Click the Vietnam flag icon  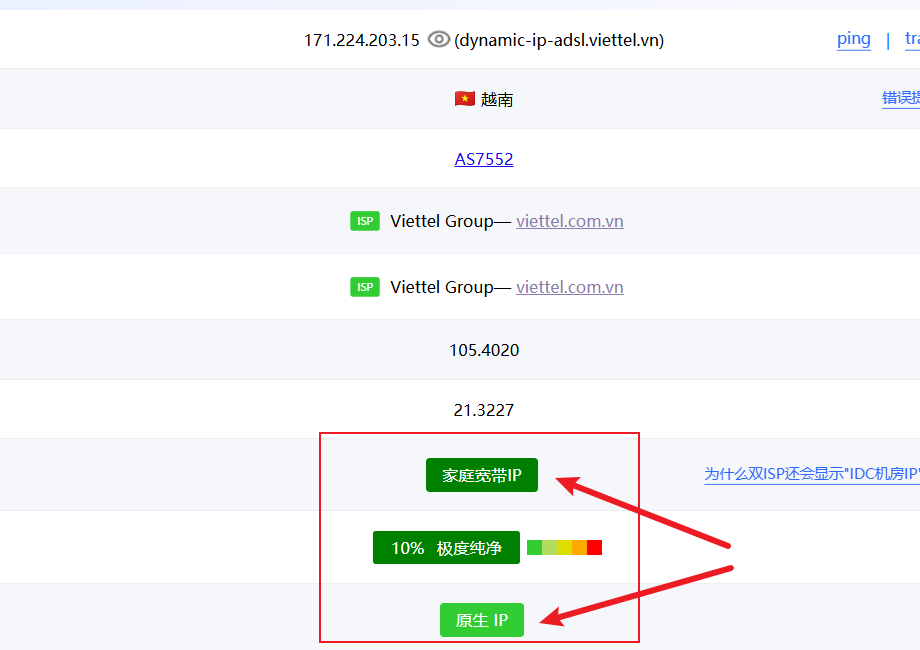pyautogui.click(x=464, y=99)
